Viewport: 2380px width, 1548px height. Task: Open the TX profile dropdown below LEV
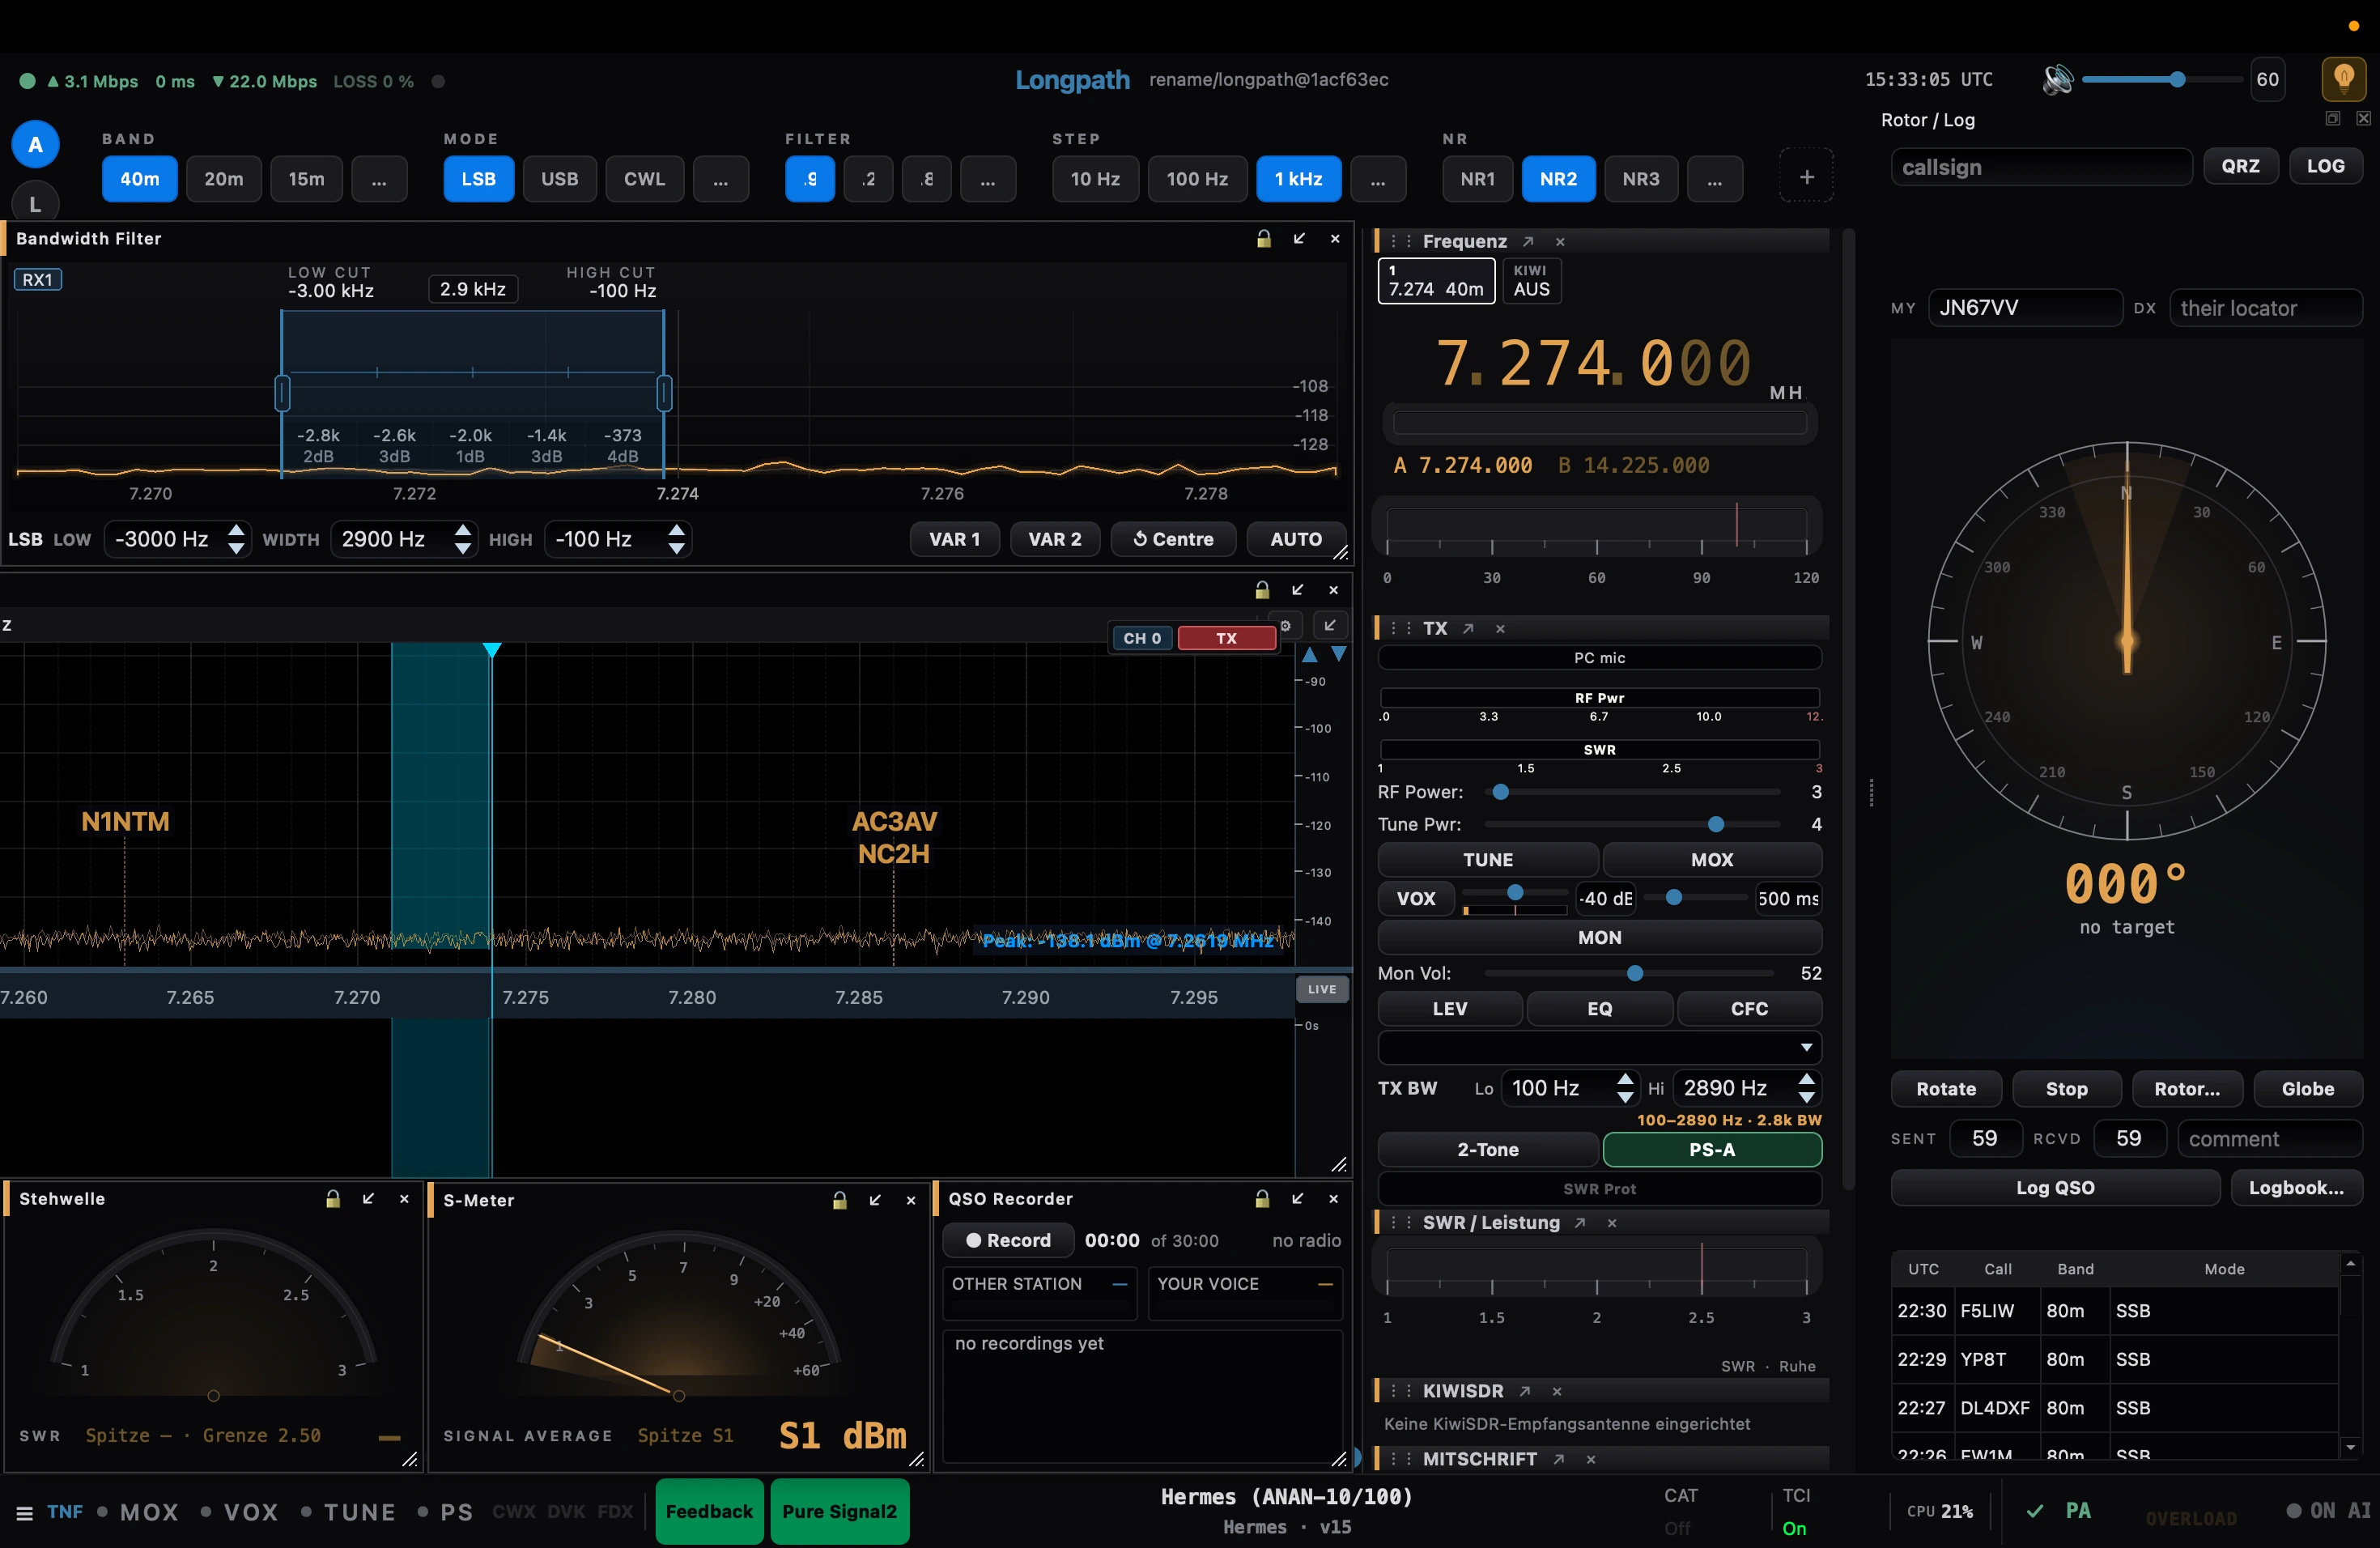1599,1048
